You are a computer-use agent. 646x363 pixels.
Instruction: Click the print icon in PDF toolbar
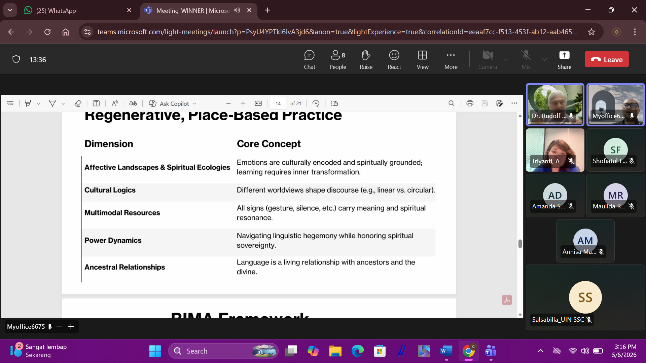[x=469, y=103]
